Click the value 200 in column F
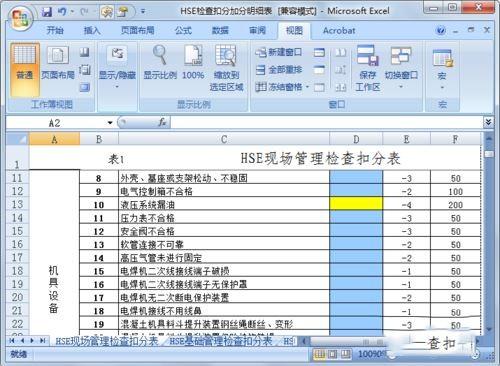 455,205
